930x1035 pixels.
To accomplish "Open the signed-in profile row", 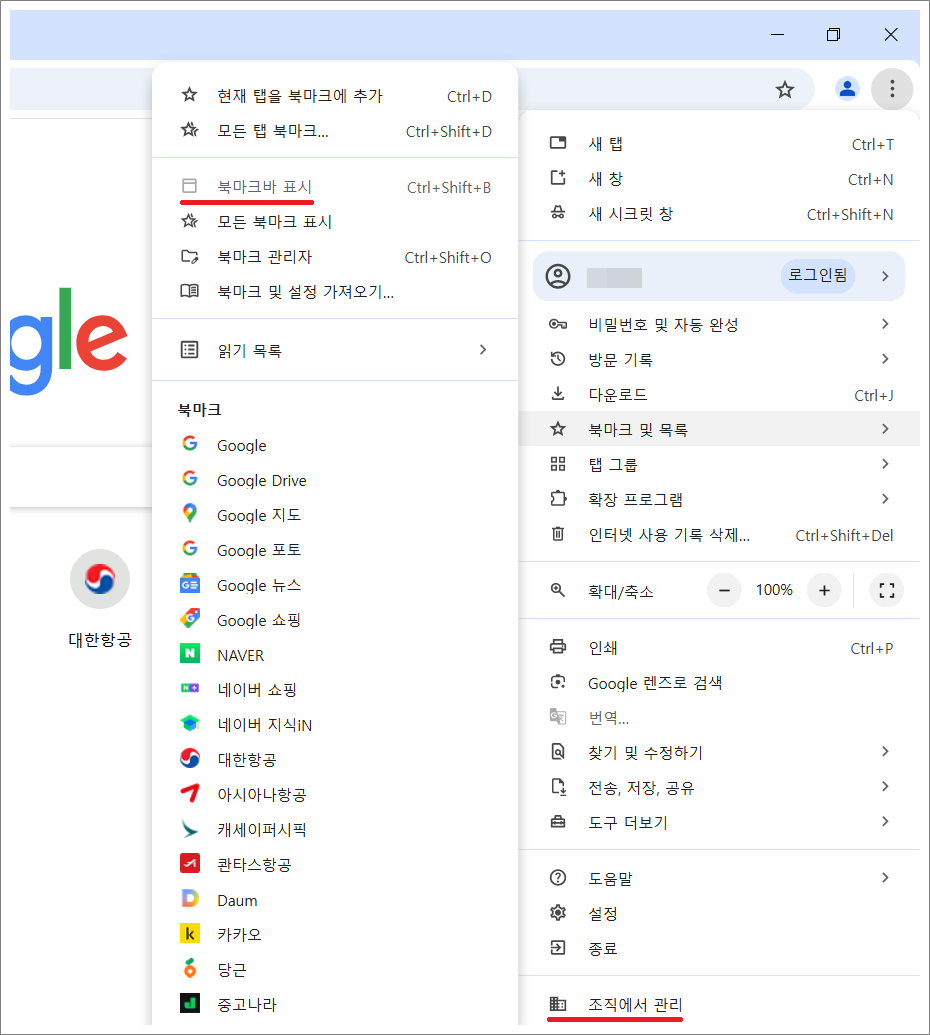I will tap(719, 276).
